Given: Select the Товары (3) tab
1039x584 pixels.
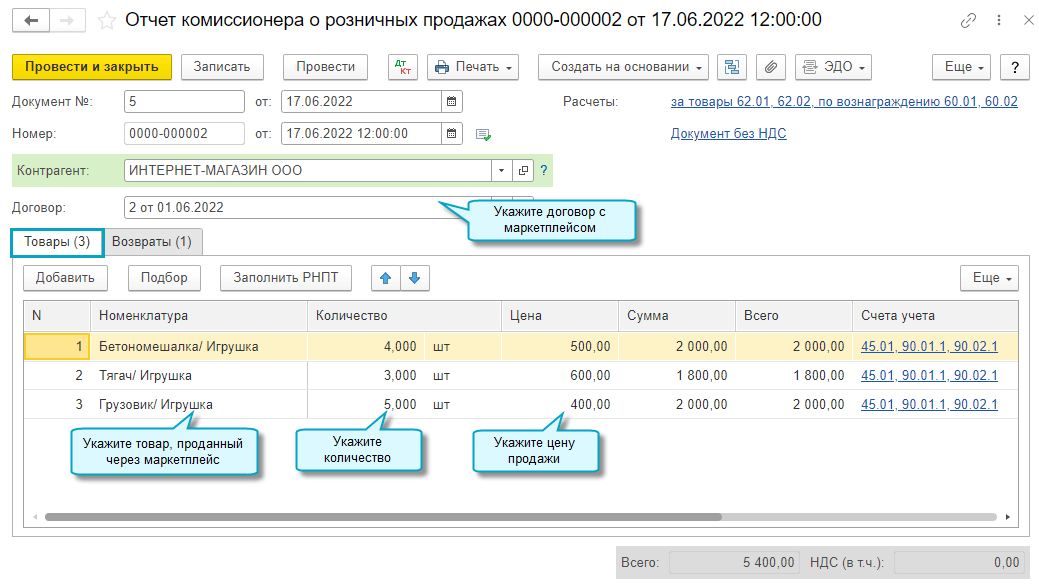Looking at the screenshot, I should point(57,242).
